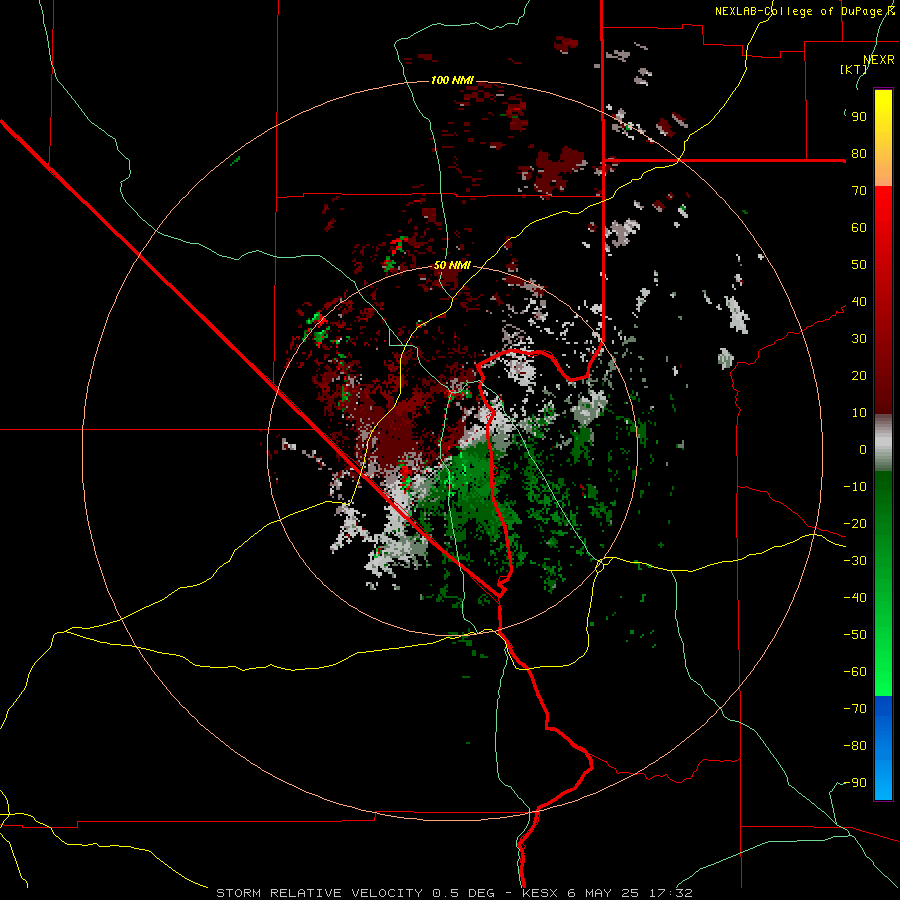Screen dimensions: 900x900
Task: Click the 0 value on velocity scale
Action: coord(863,450)
